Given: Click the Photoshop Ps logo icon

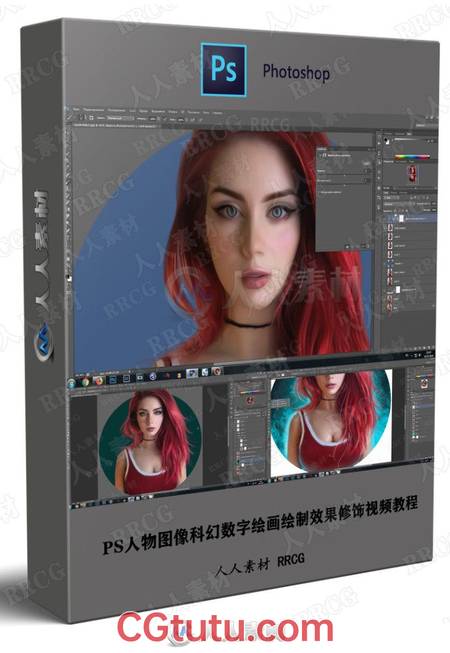Looking at the screenshot, I should tap(224, 70).
